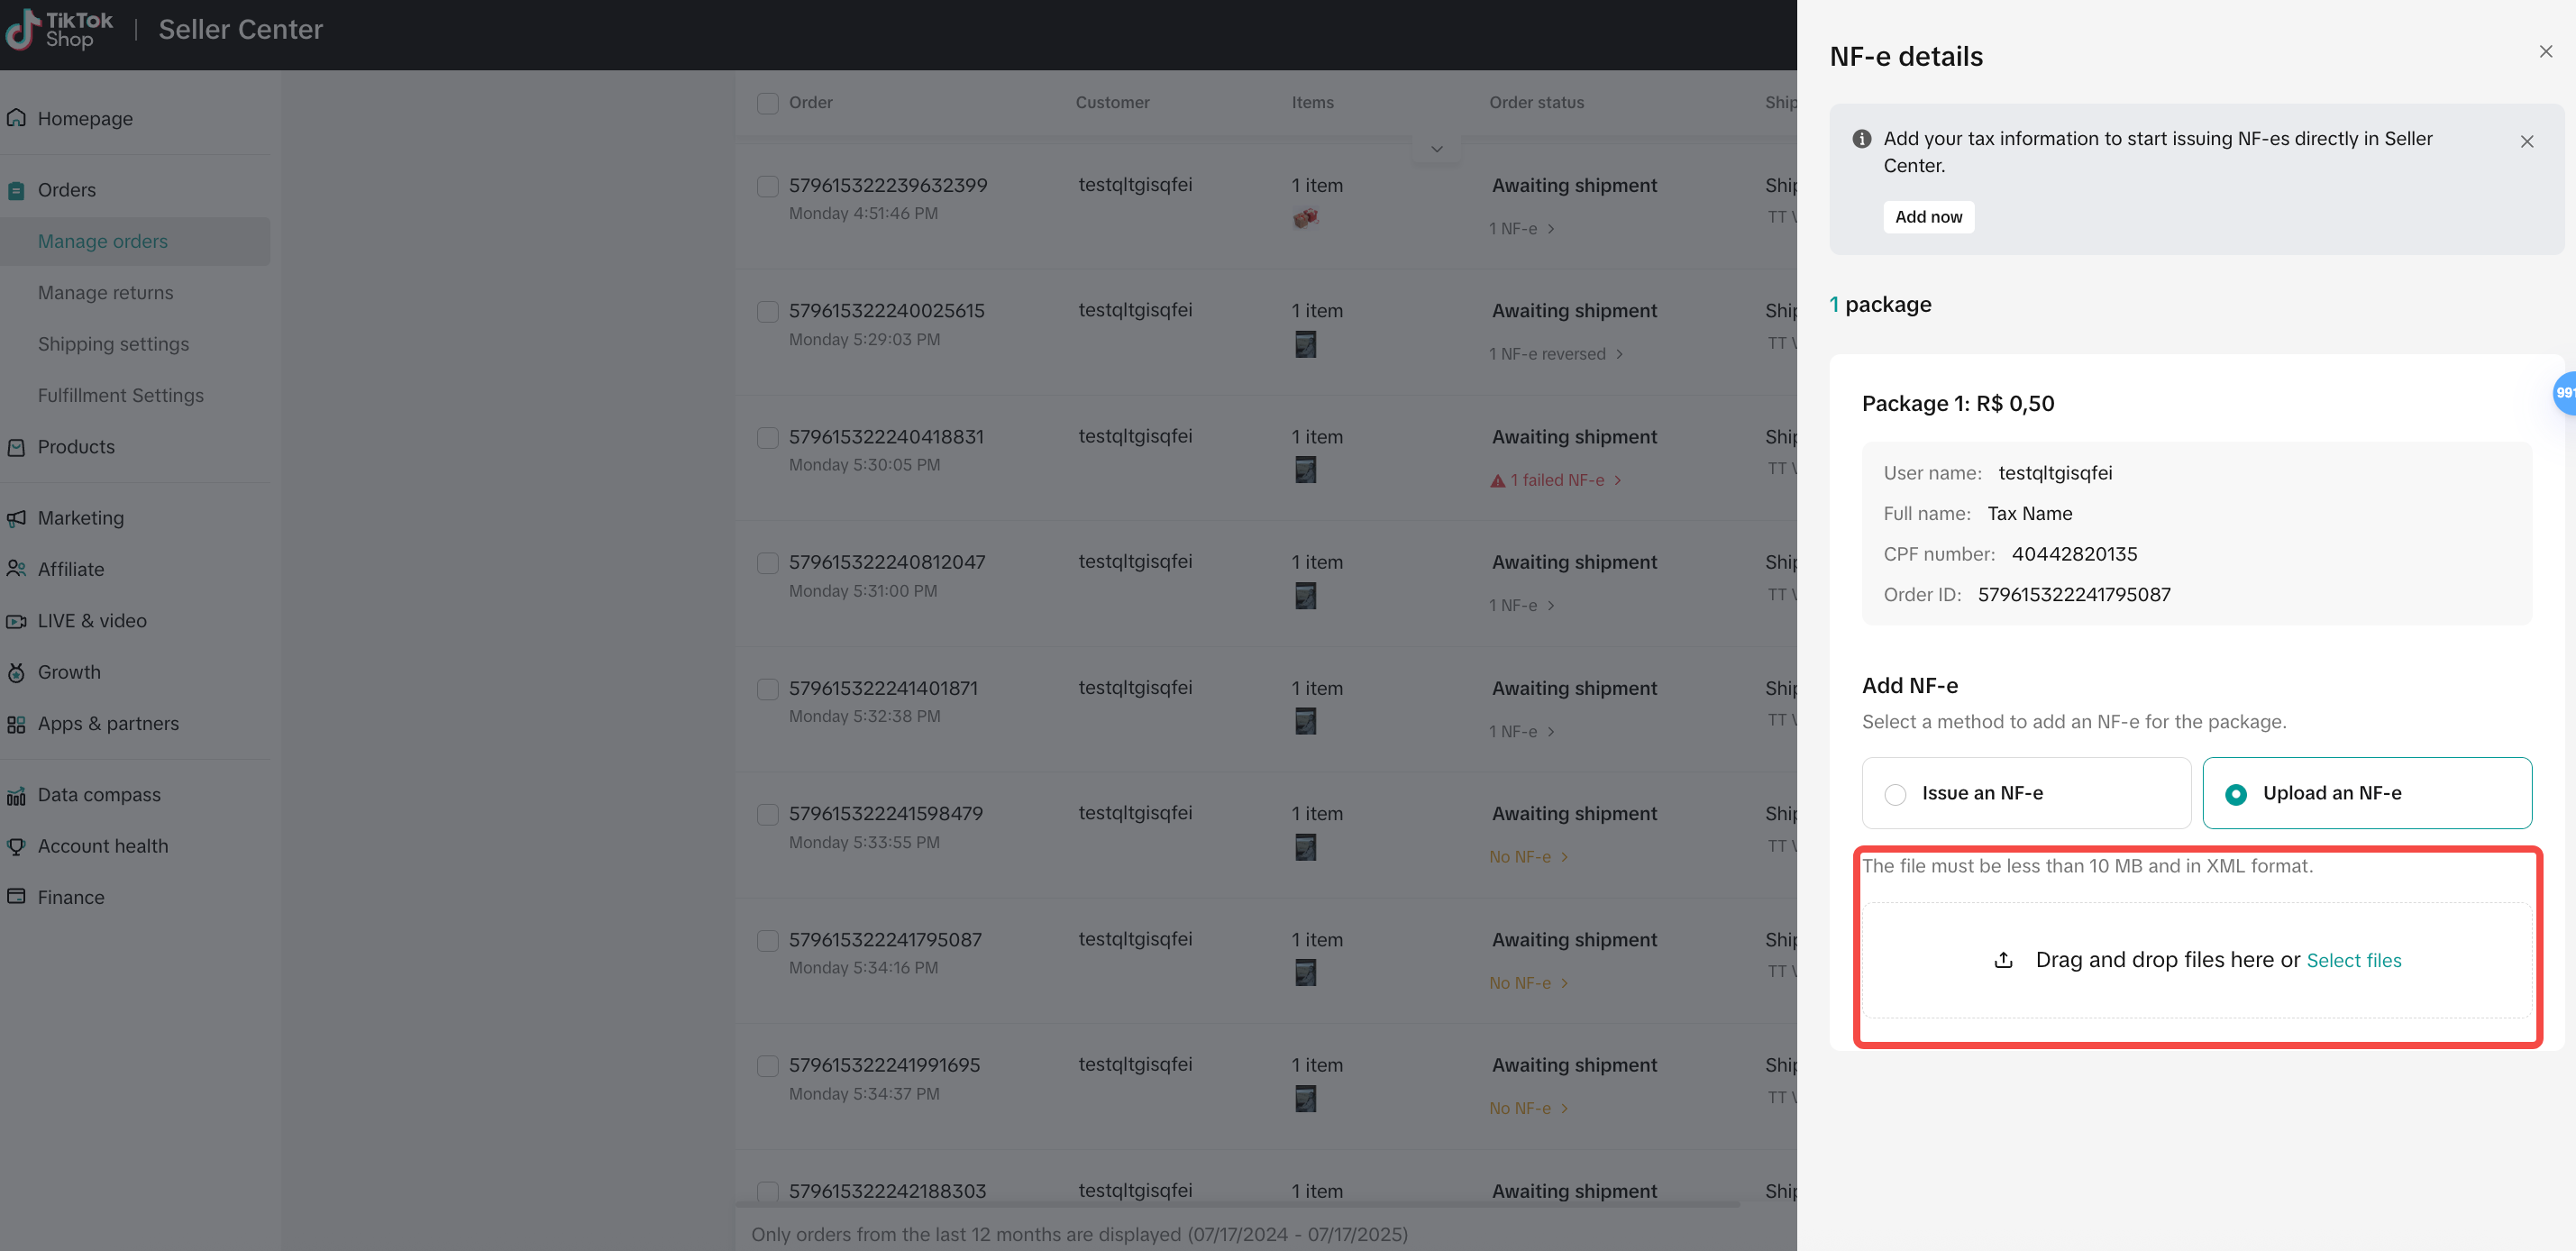
Task: Click the red warning icon on failed NF-e
Action: click(1497, 481)
